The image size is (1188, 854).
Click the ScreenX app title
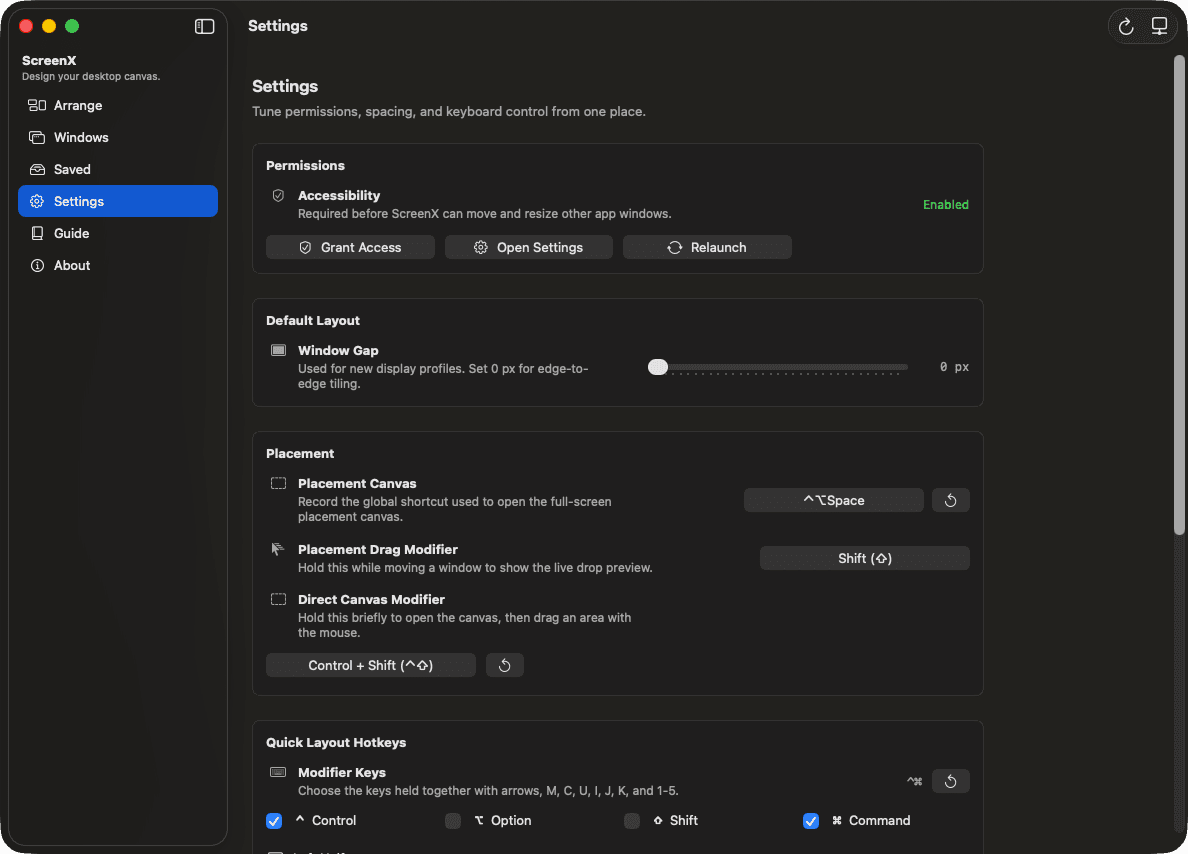[x=49, y=61]
